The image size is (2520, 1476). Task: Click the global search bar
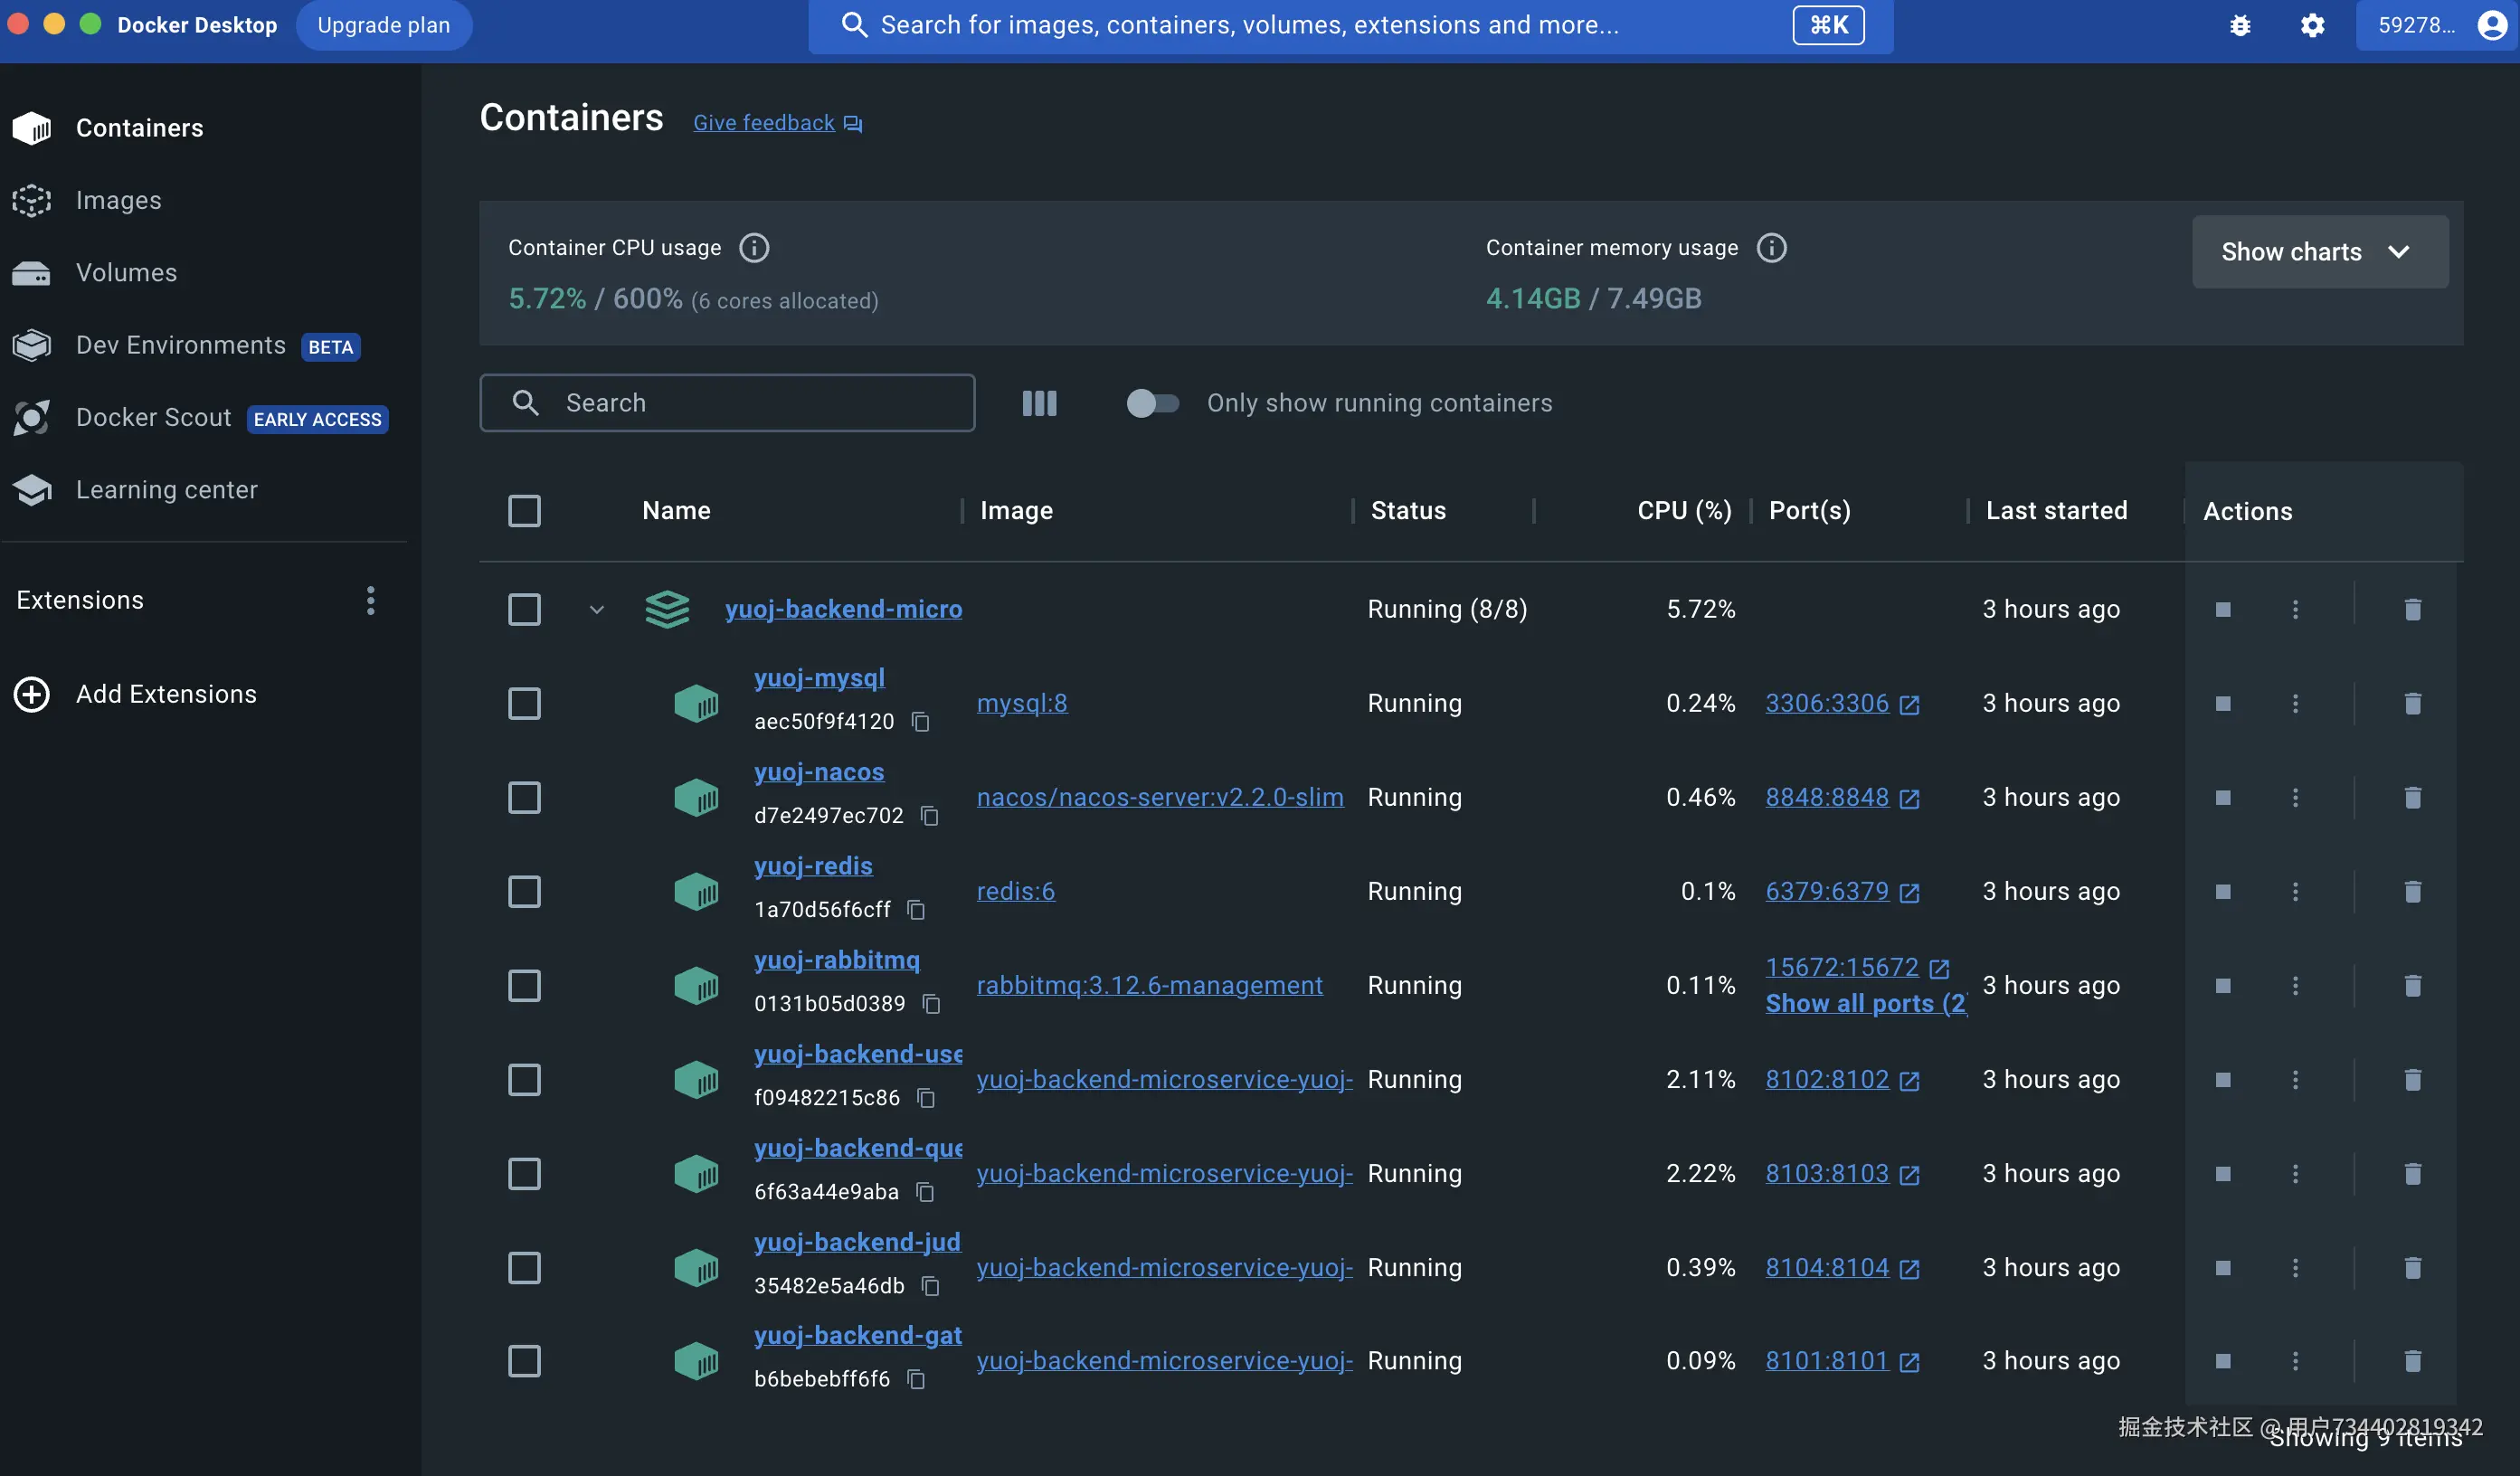(1350, 25)
